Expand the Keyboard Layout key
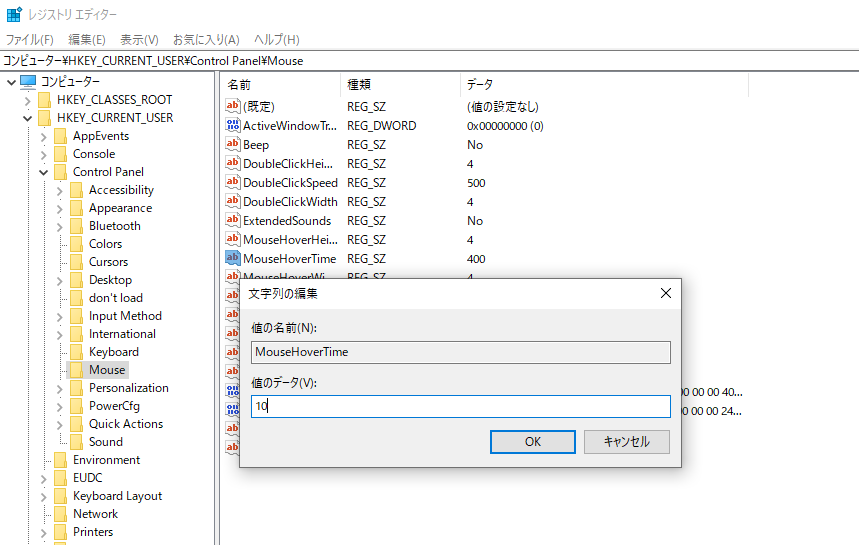The image size is (859, 545). tap(43, 497)
